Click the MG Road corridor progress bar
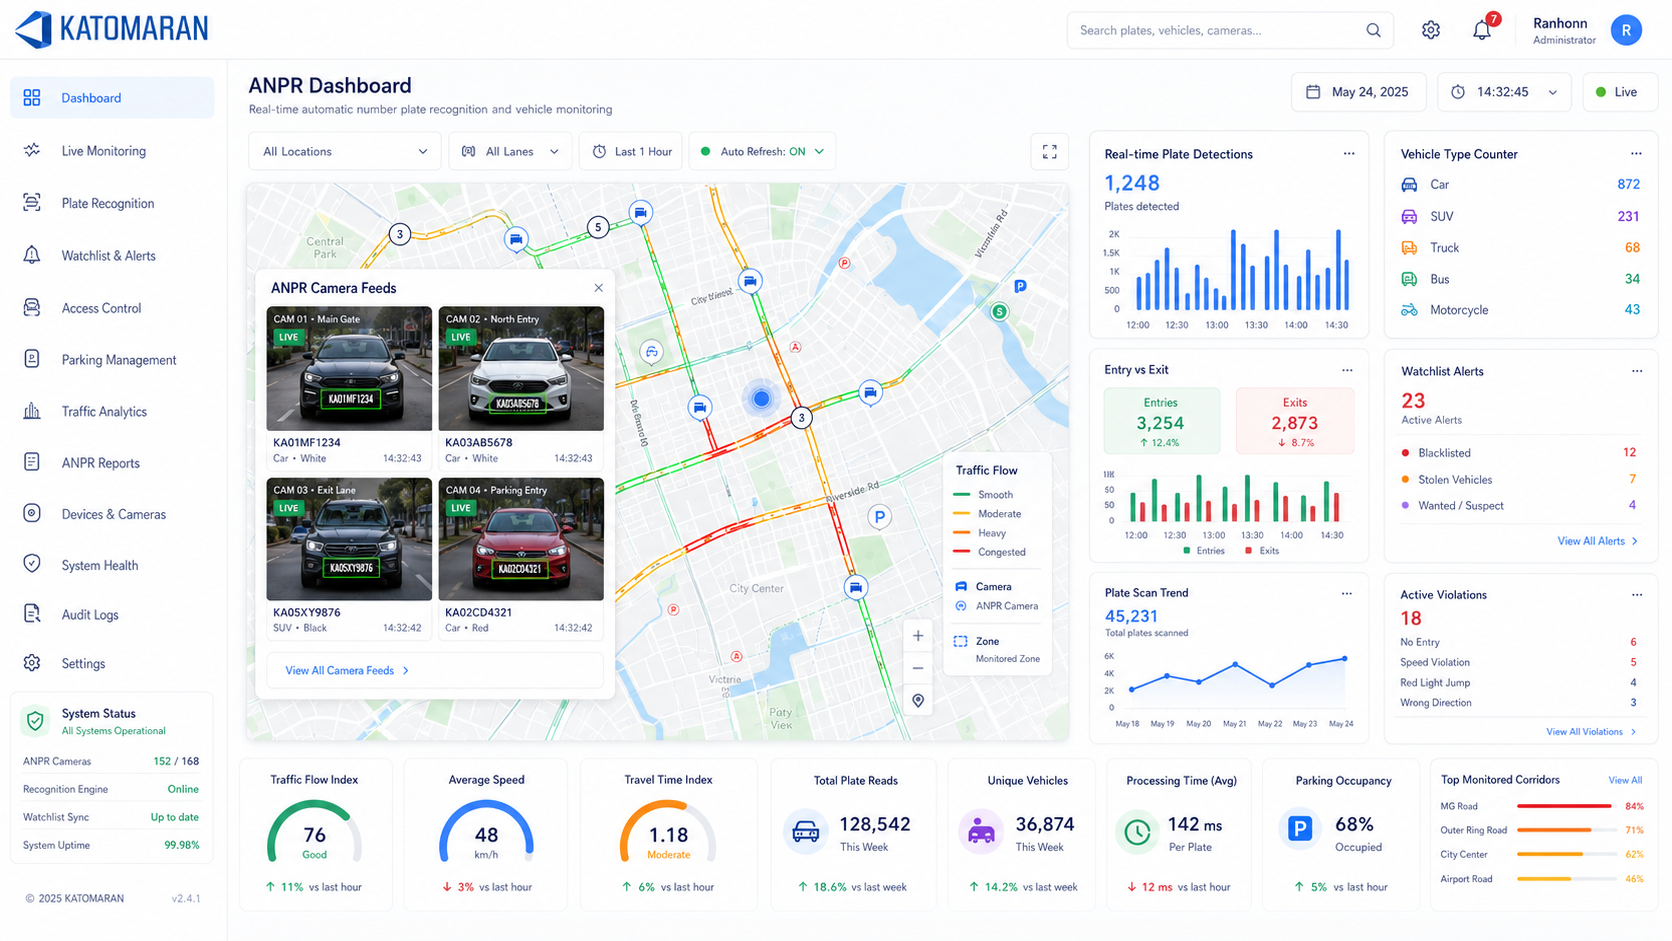 [1566, 806]
